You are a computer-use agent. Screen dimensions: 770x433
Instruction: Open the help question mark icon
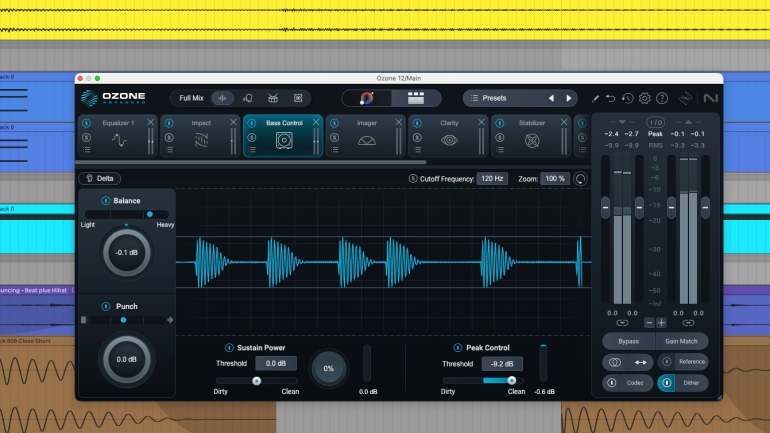click(662, 98)
